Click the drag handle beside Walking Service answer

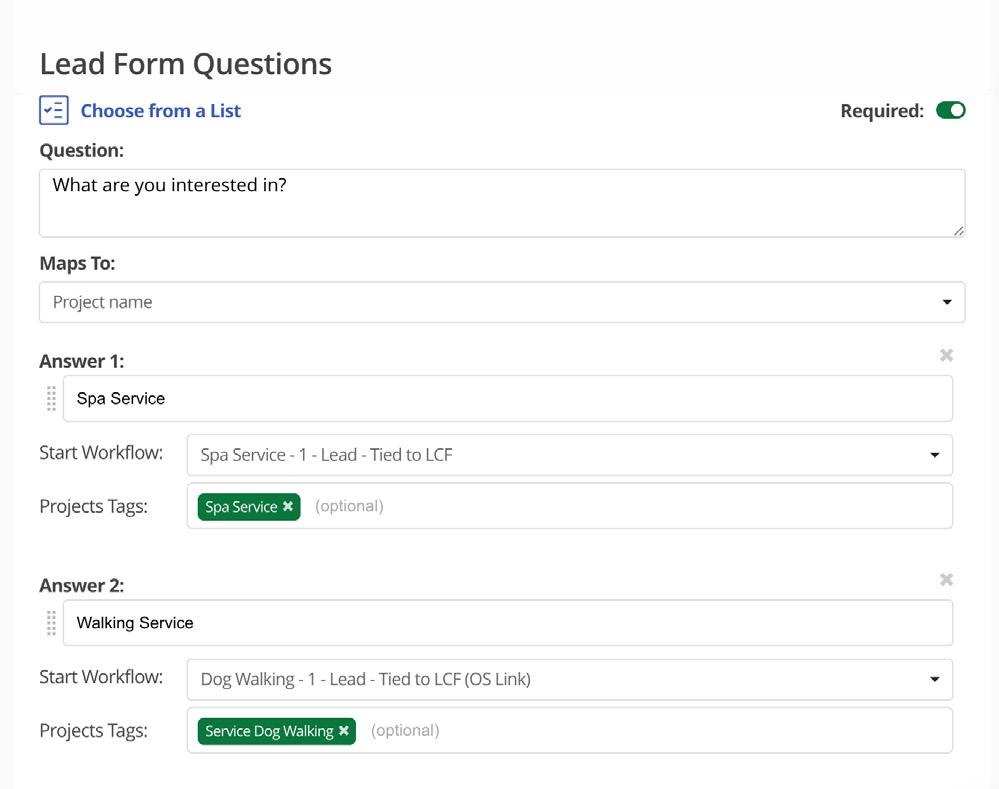[52, 623]
